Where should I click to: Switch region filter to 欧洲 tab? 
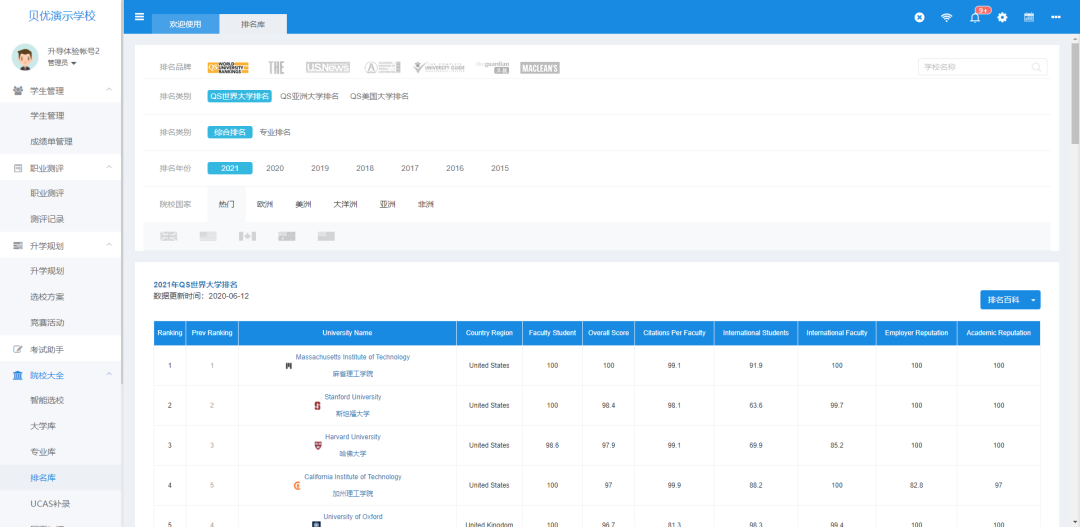[x=265, y=204]
